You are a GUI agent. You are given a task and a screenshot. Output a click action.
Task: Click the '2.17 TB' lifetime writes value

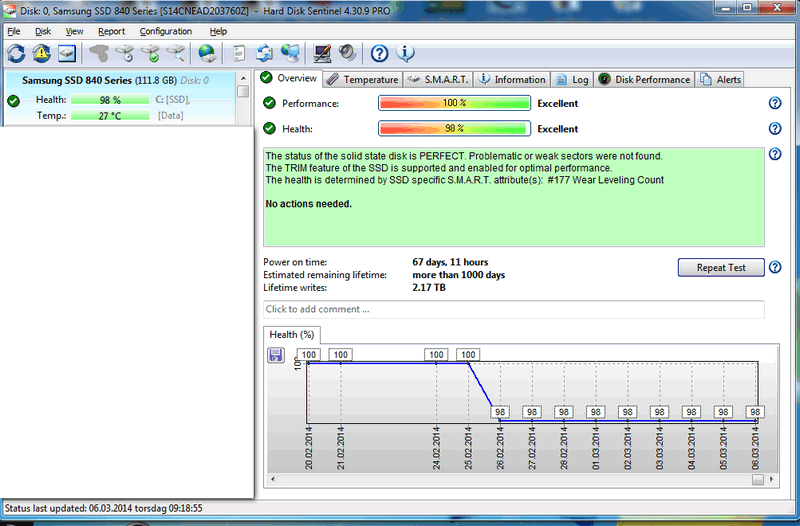click(x=429, y=287)
